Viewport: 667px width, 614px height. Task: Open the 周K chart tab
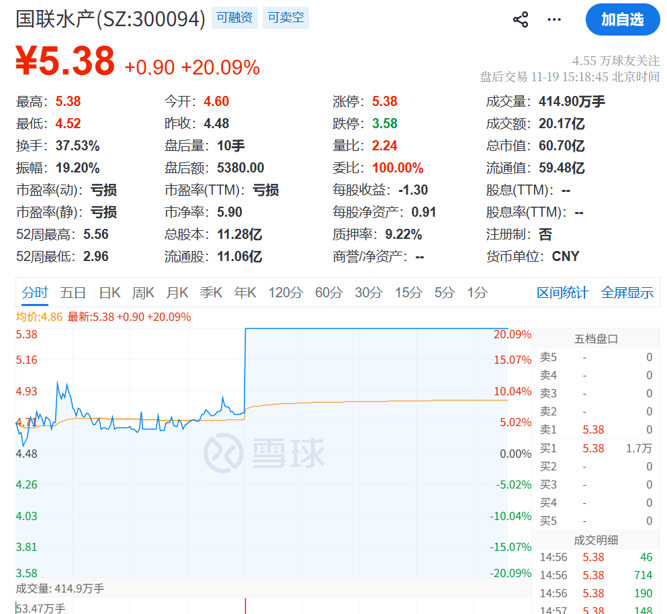pos(143,292)
